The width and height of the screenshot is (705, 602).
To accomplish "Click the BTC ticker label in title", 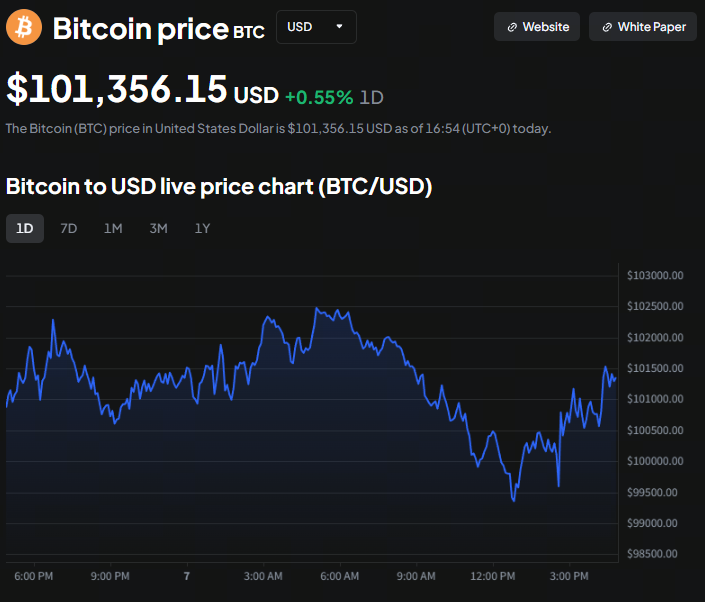I will coord(249,33).
